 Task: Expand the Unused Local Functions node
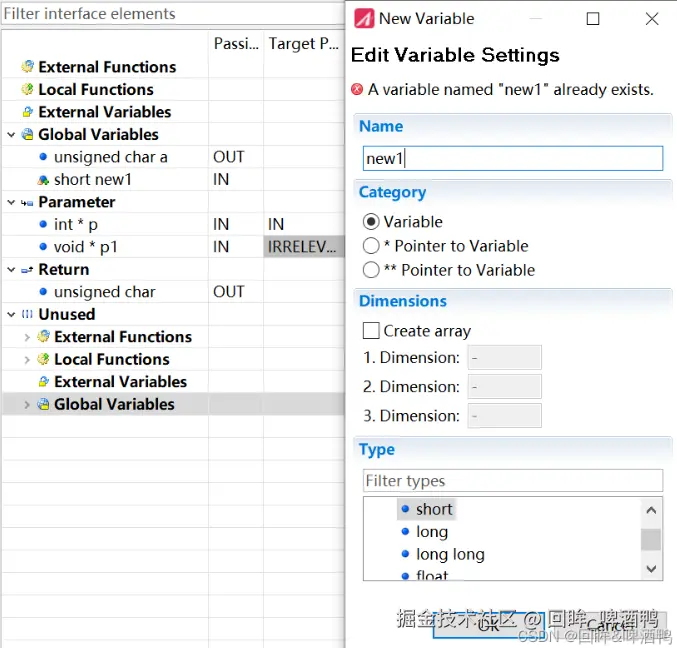point(27,359)
